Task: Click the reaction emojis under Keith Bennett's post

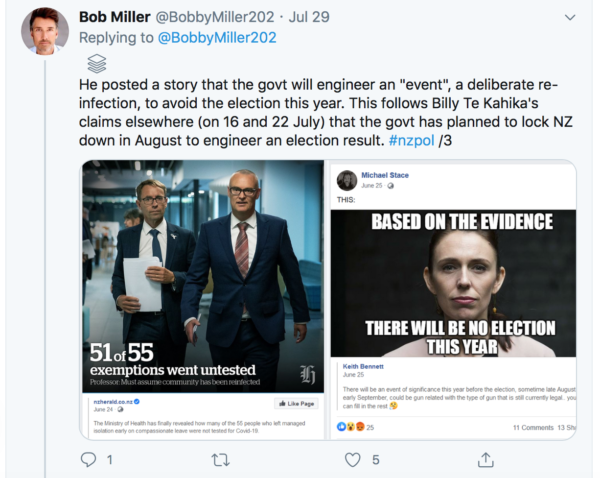Action: pos(350,427)
